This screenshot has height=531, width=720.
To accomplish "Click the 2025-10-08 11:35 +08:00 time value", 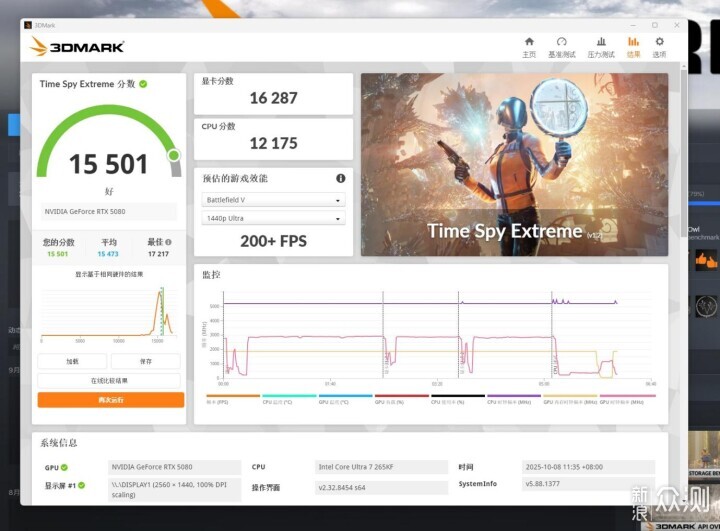I will pos(588,467).
